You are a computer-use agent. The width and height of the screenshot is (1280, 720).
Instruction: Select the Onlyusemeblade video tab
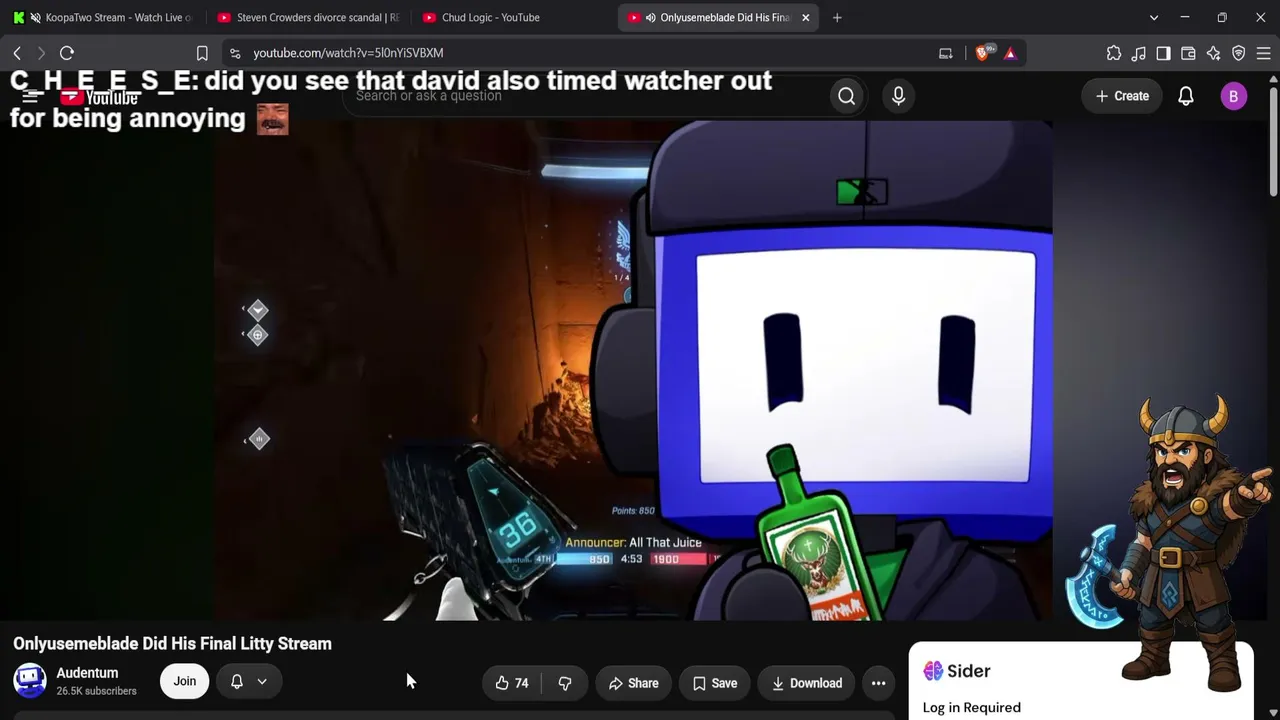[x=709, y=17]
